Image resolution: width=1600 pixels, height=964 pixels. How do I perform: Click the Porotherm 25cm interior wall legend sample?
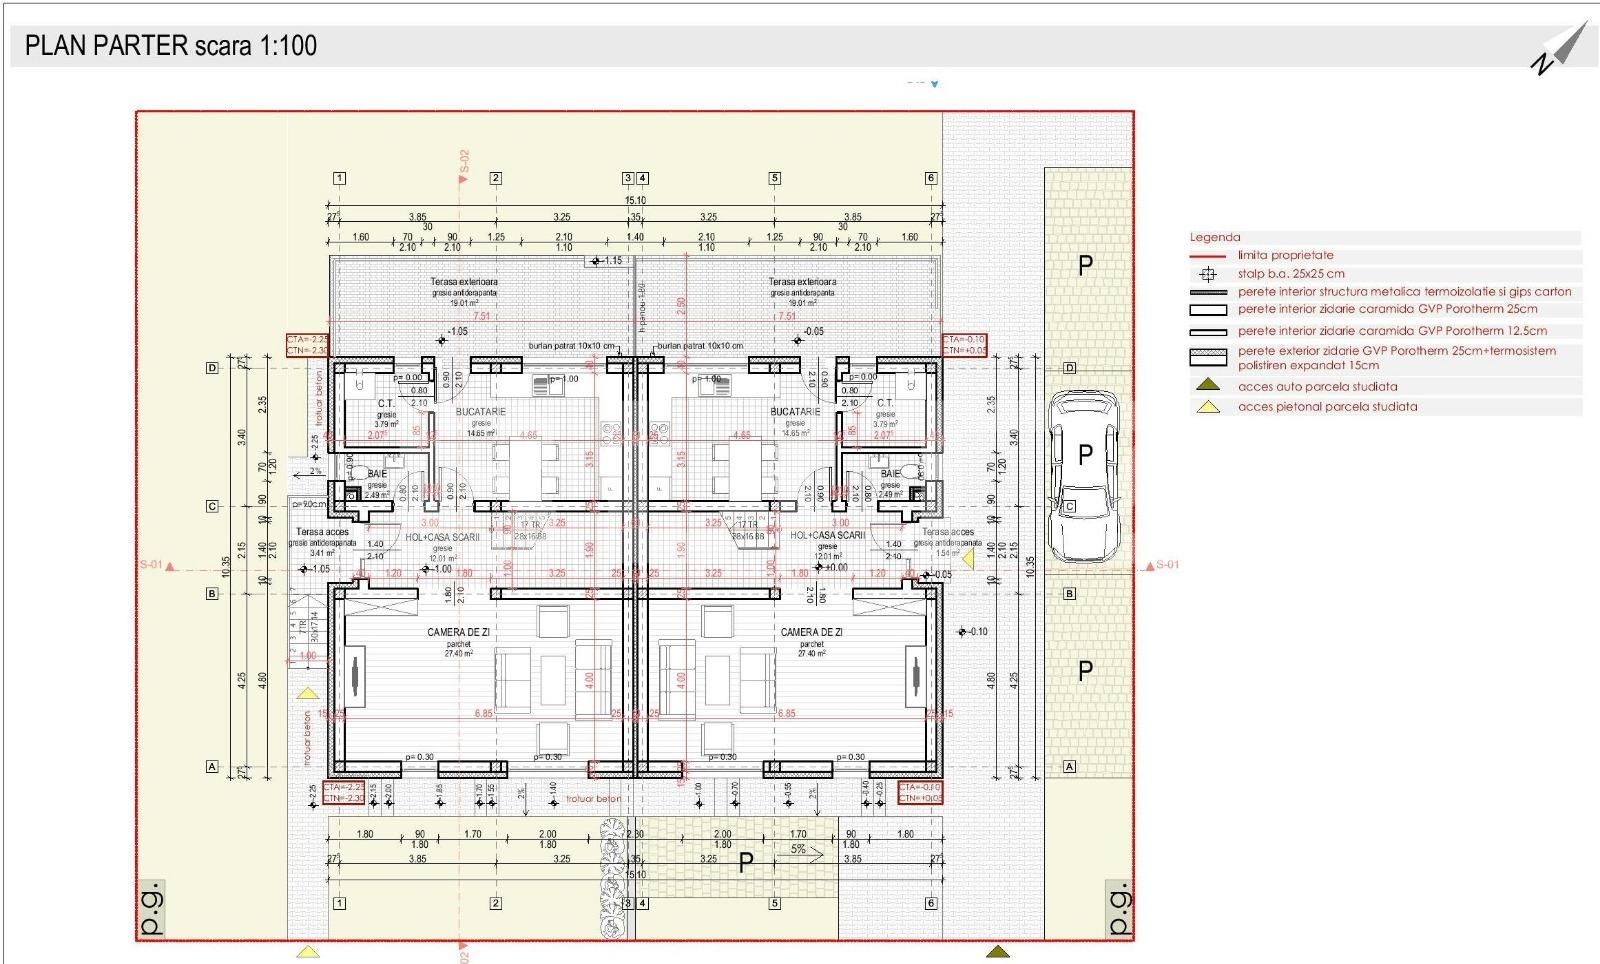click(x=1208, y=310)
